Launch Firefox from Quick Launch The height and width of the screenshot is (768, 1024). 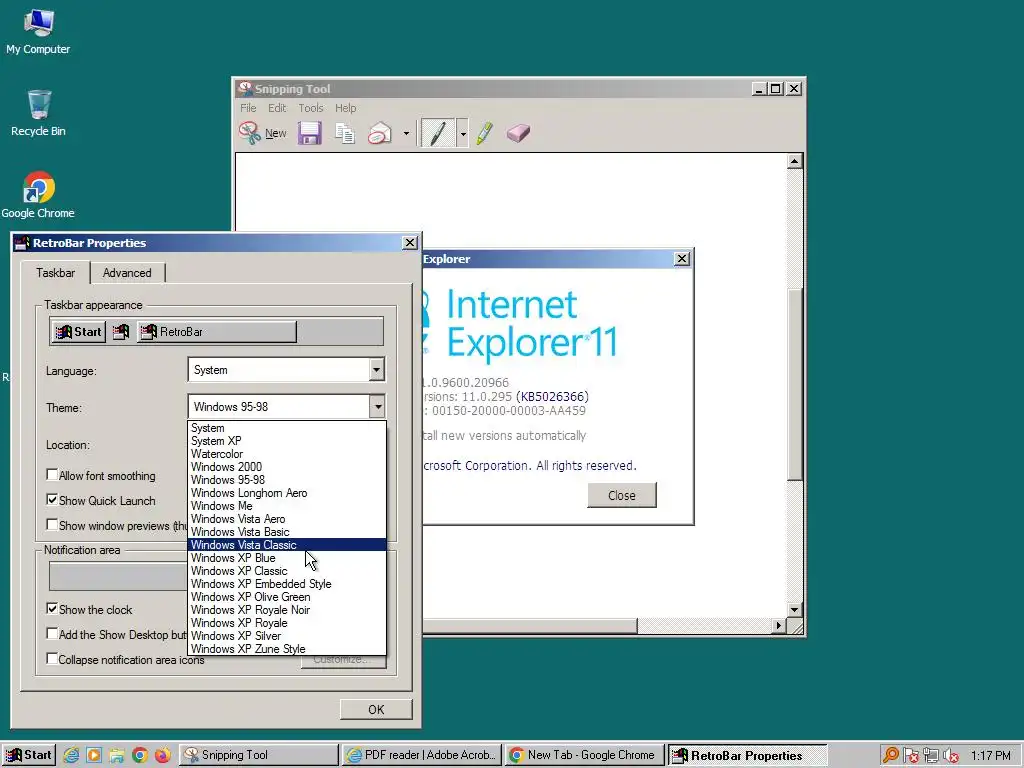pyautogui.click(x=163, y=756)
